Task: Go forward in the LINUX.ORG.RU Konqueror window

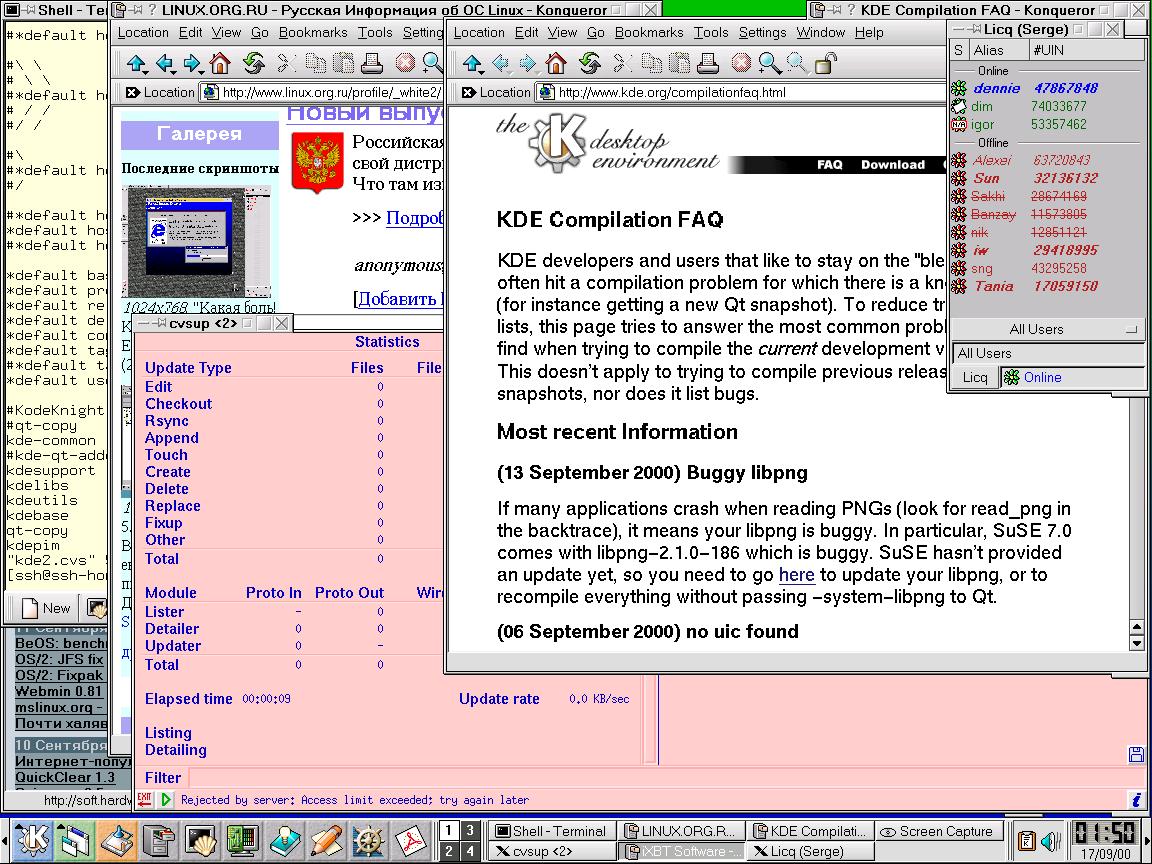Action: tap(192, 64)
